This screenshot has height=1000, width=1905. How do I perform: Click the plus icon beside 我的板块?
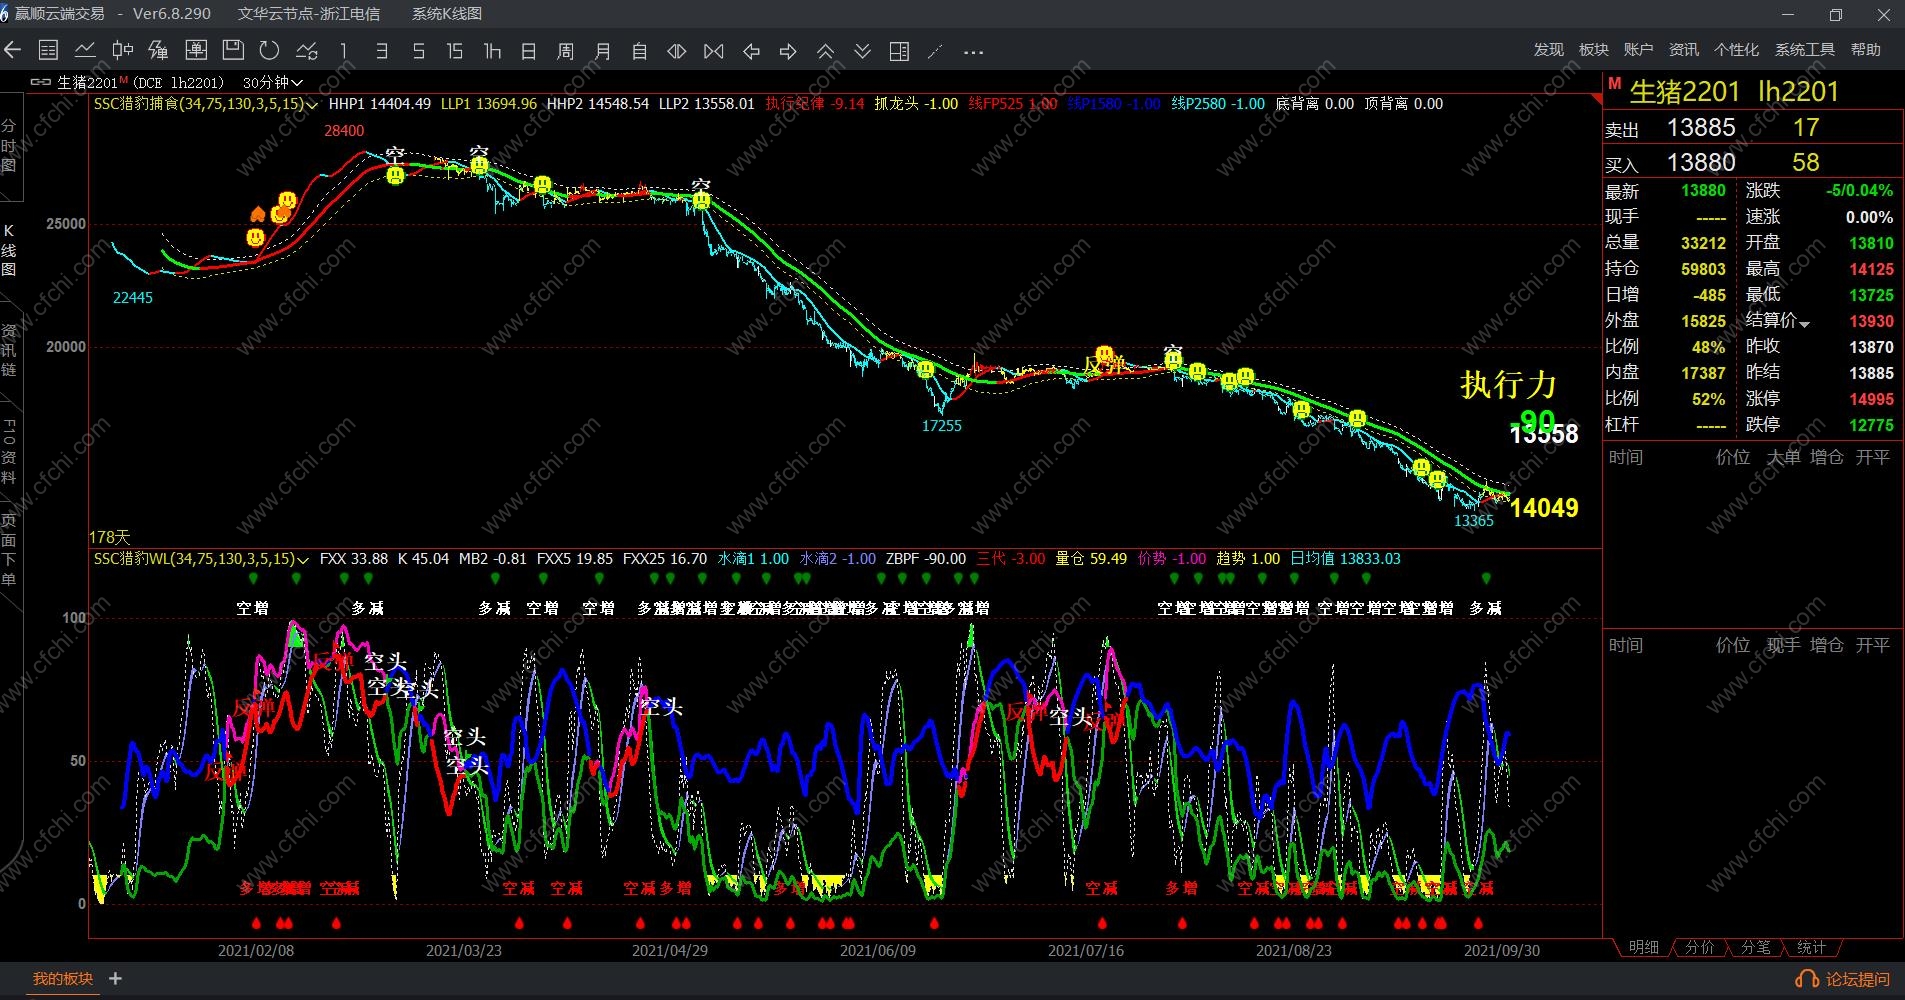click(115, 979)
